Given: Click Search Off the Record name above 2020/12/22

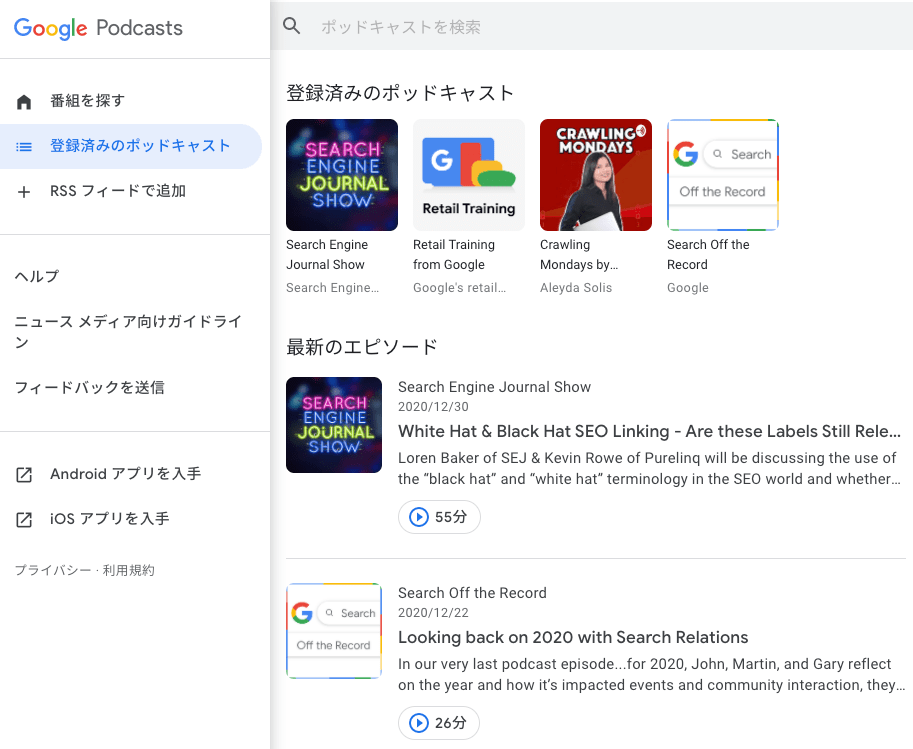Looking at the screenshot, I should point(472,593).
